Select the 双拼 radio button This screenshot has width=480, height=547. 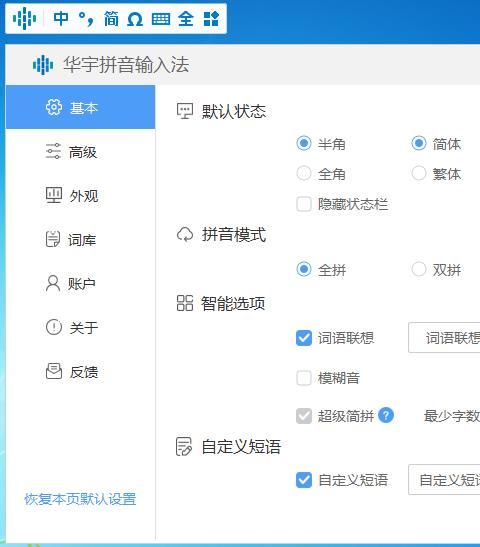419,269
